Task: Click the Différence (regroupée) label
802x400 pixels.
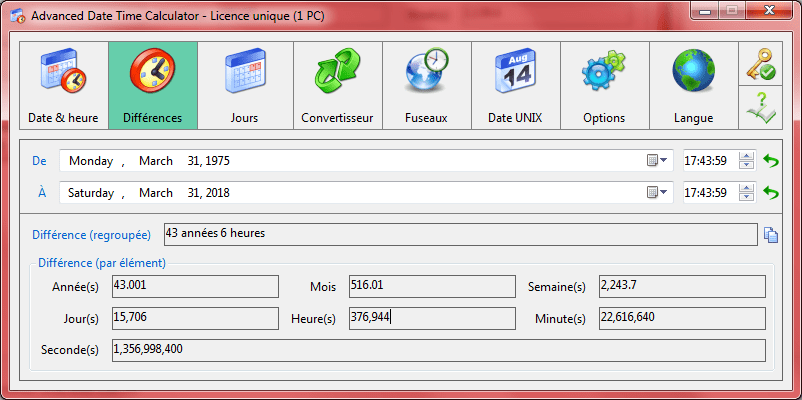Action: click(92, 235)
